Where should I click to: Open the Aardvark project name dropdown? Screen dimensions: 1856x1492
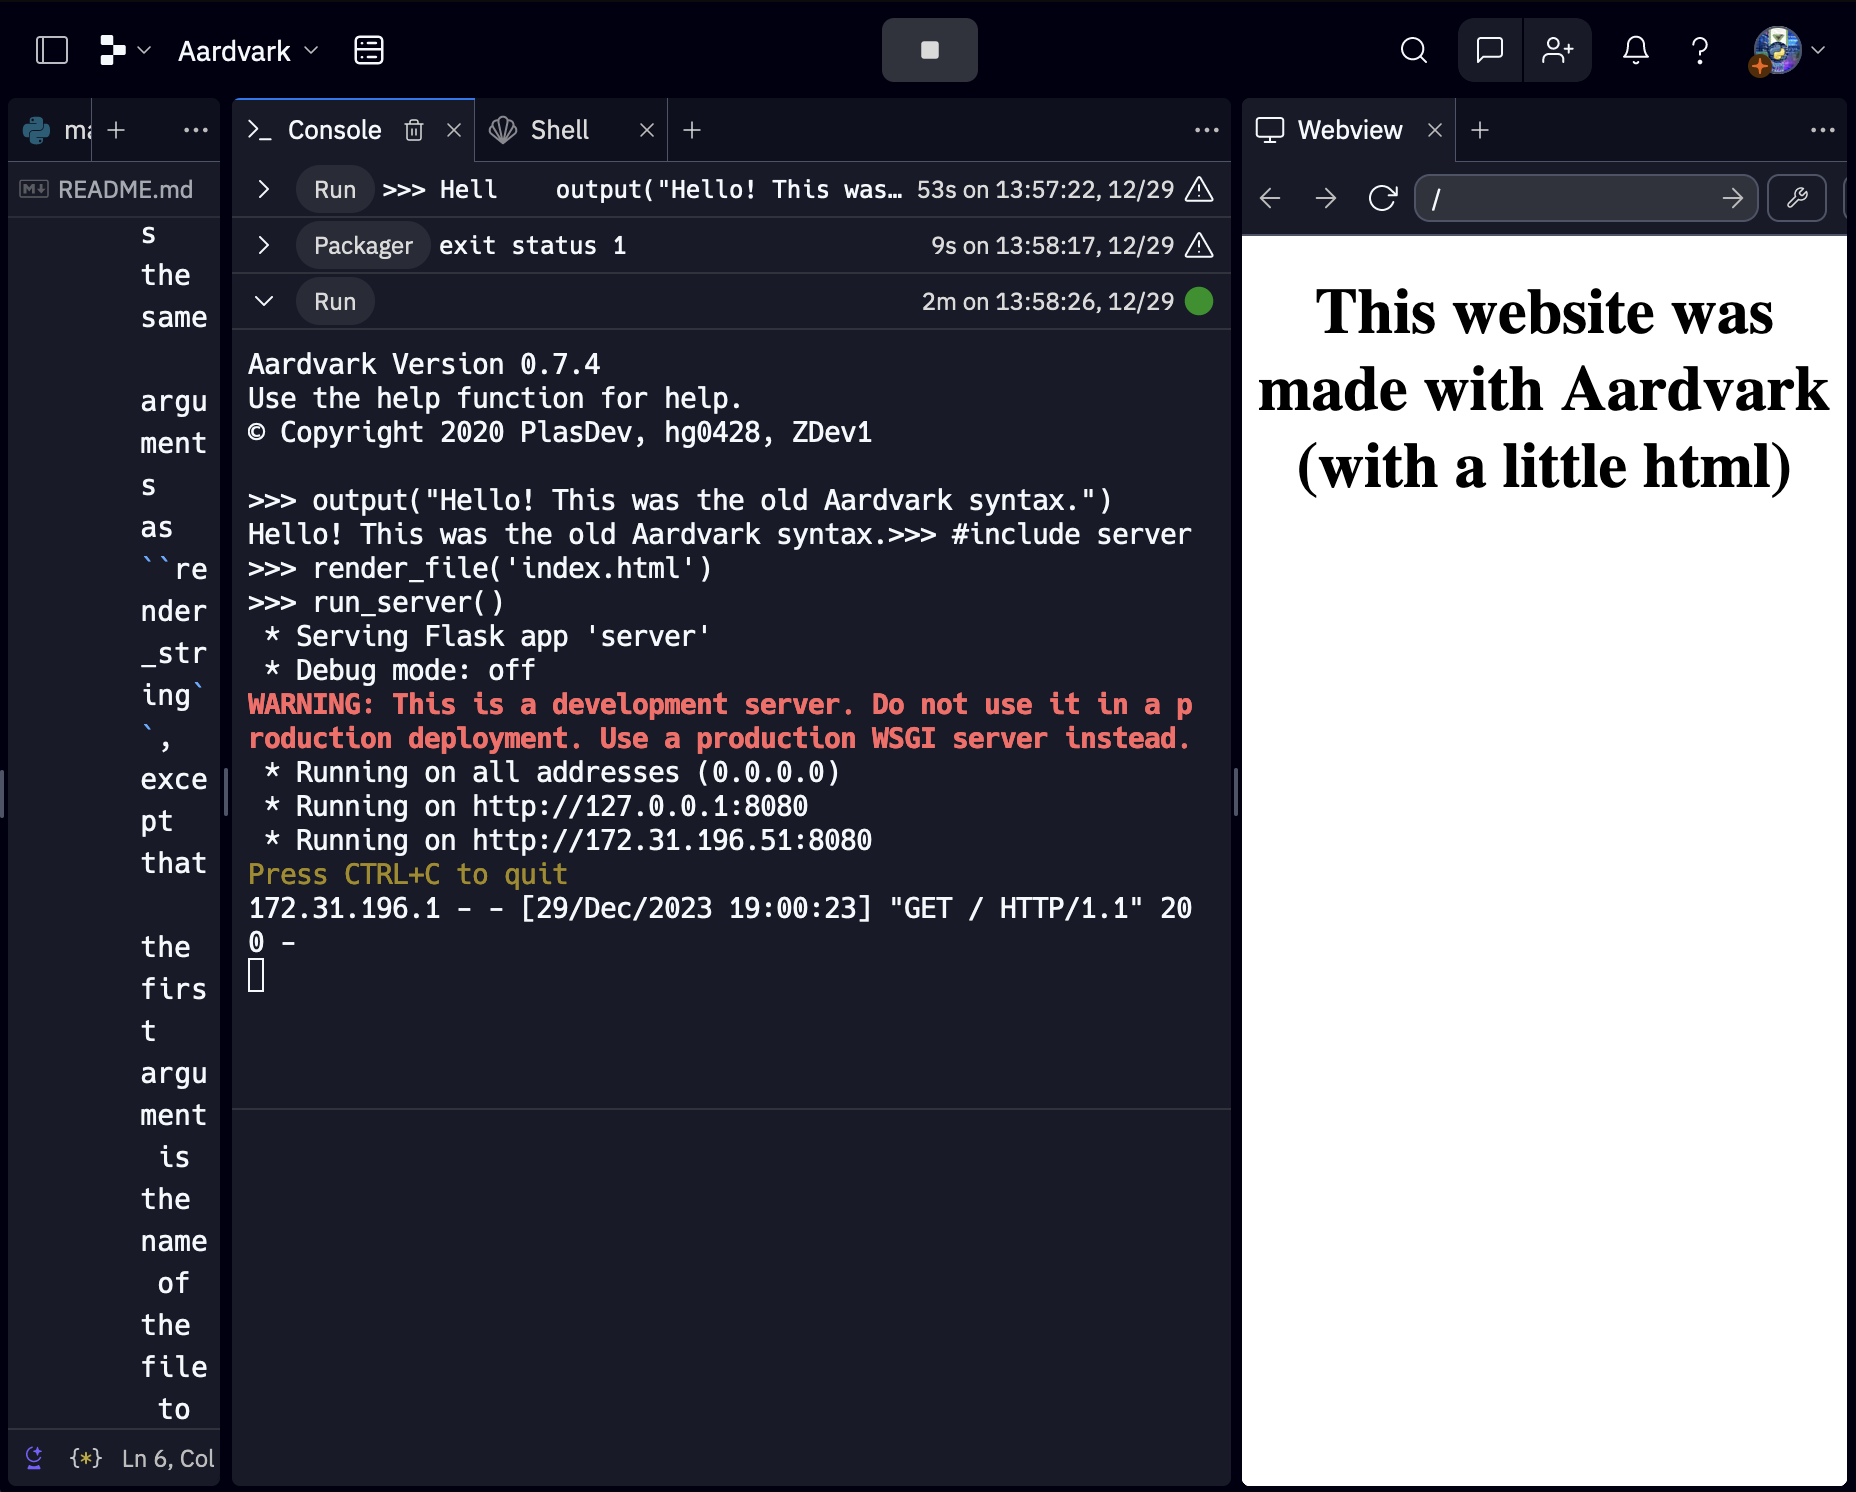(247, 50)
